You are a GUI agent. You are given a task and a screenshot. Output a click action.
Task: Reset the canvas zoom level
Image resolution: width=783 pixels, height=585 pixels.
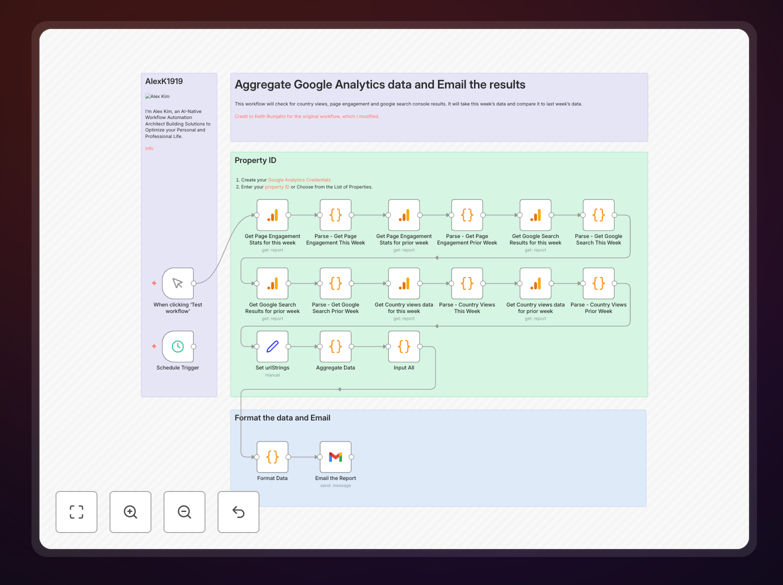point(238,512)
